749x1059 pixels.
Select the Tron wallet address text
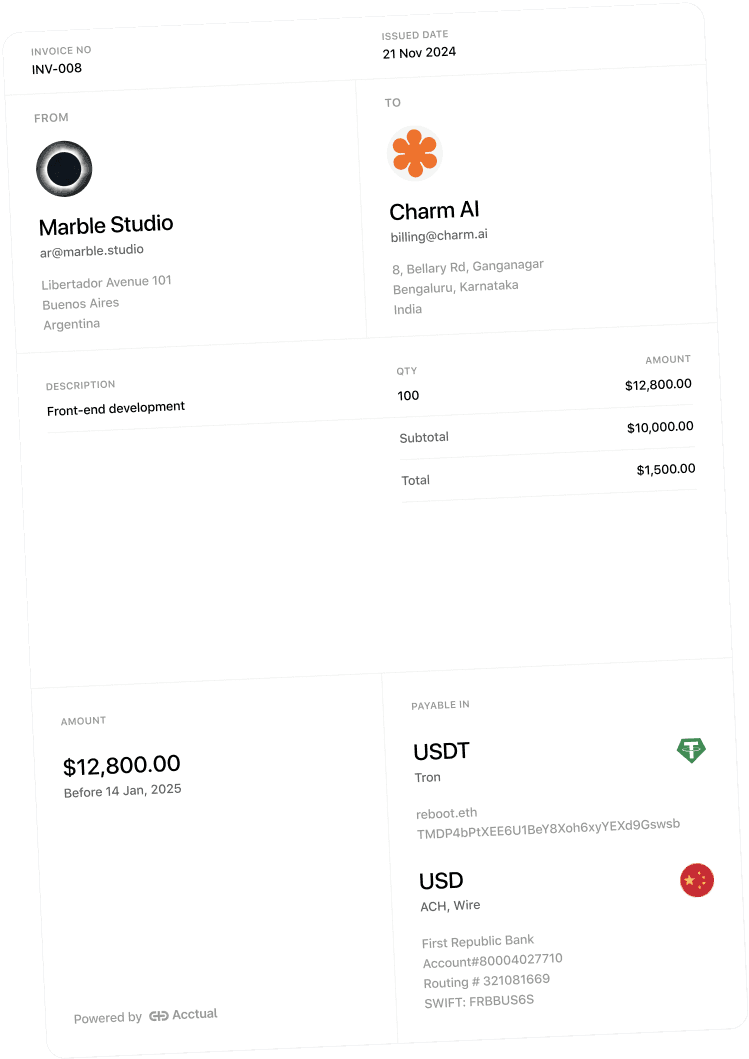tap(548, 829)
